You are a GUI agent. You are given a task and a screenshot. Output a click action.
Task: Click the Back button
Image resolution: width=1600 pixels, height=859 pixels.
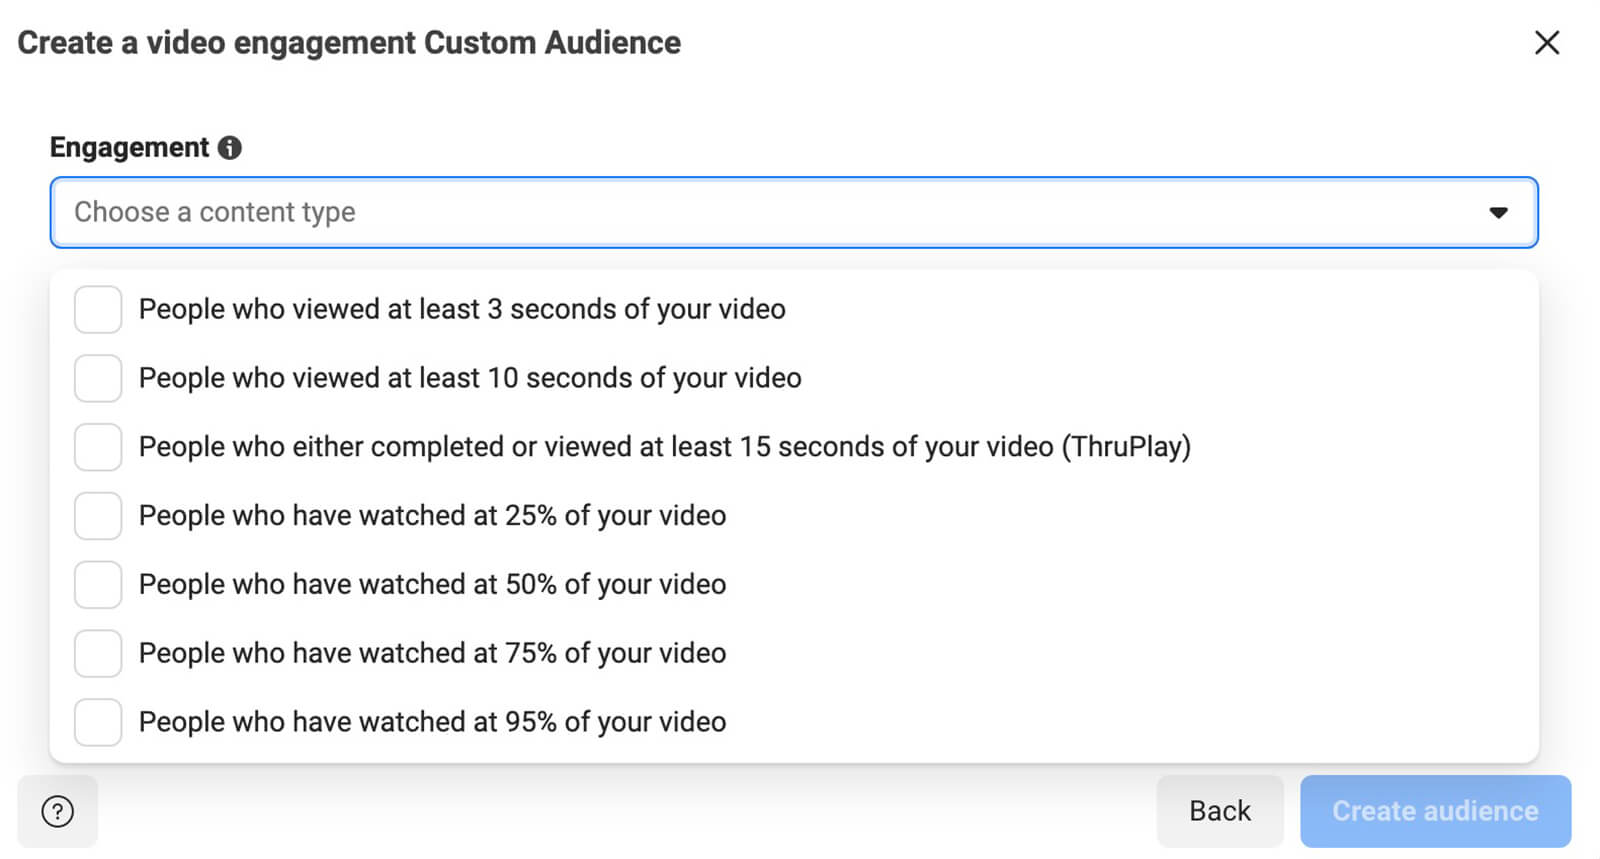(x=1219, y=811)
